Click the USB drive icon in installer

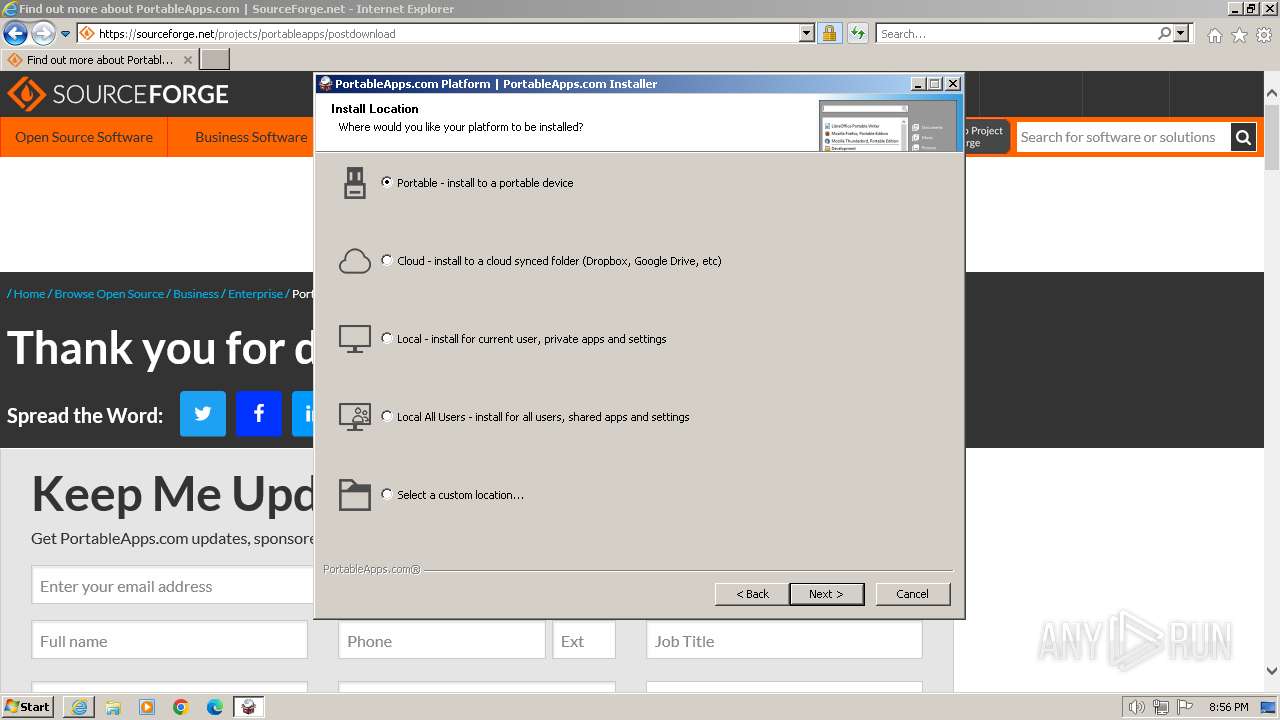click(x=355, y=183)
